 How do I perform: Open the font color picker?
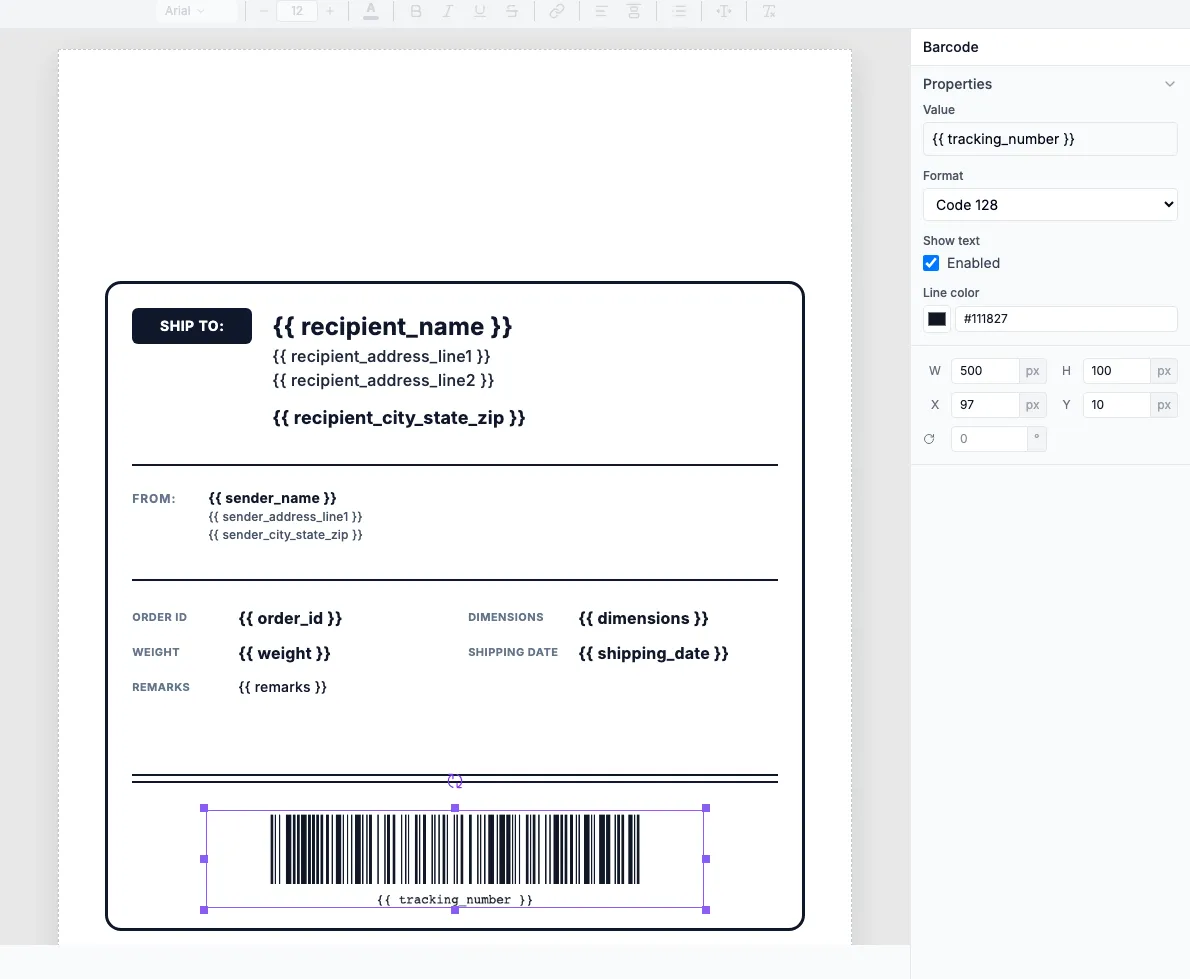[x=371, y=11]
